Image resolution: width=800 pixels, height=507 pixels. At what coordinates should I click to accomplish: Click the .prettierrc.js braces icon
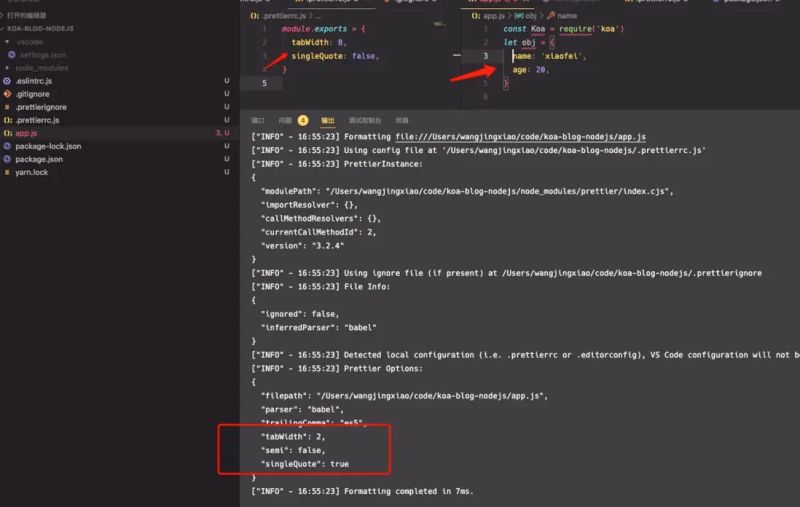click(7, 120)
